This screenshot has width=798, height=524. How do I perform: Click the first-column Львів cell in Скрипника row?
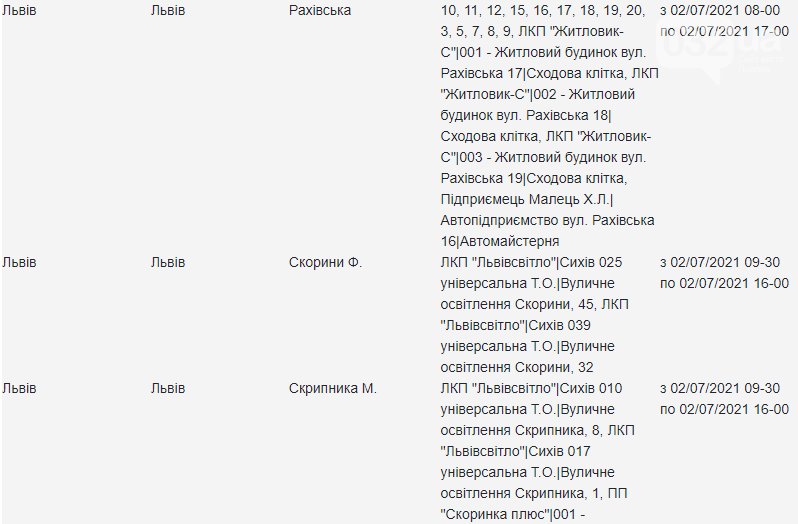pyautogui.click(x=19, y=389)
